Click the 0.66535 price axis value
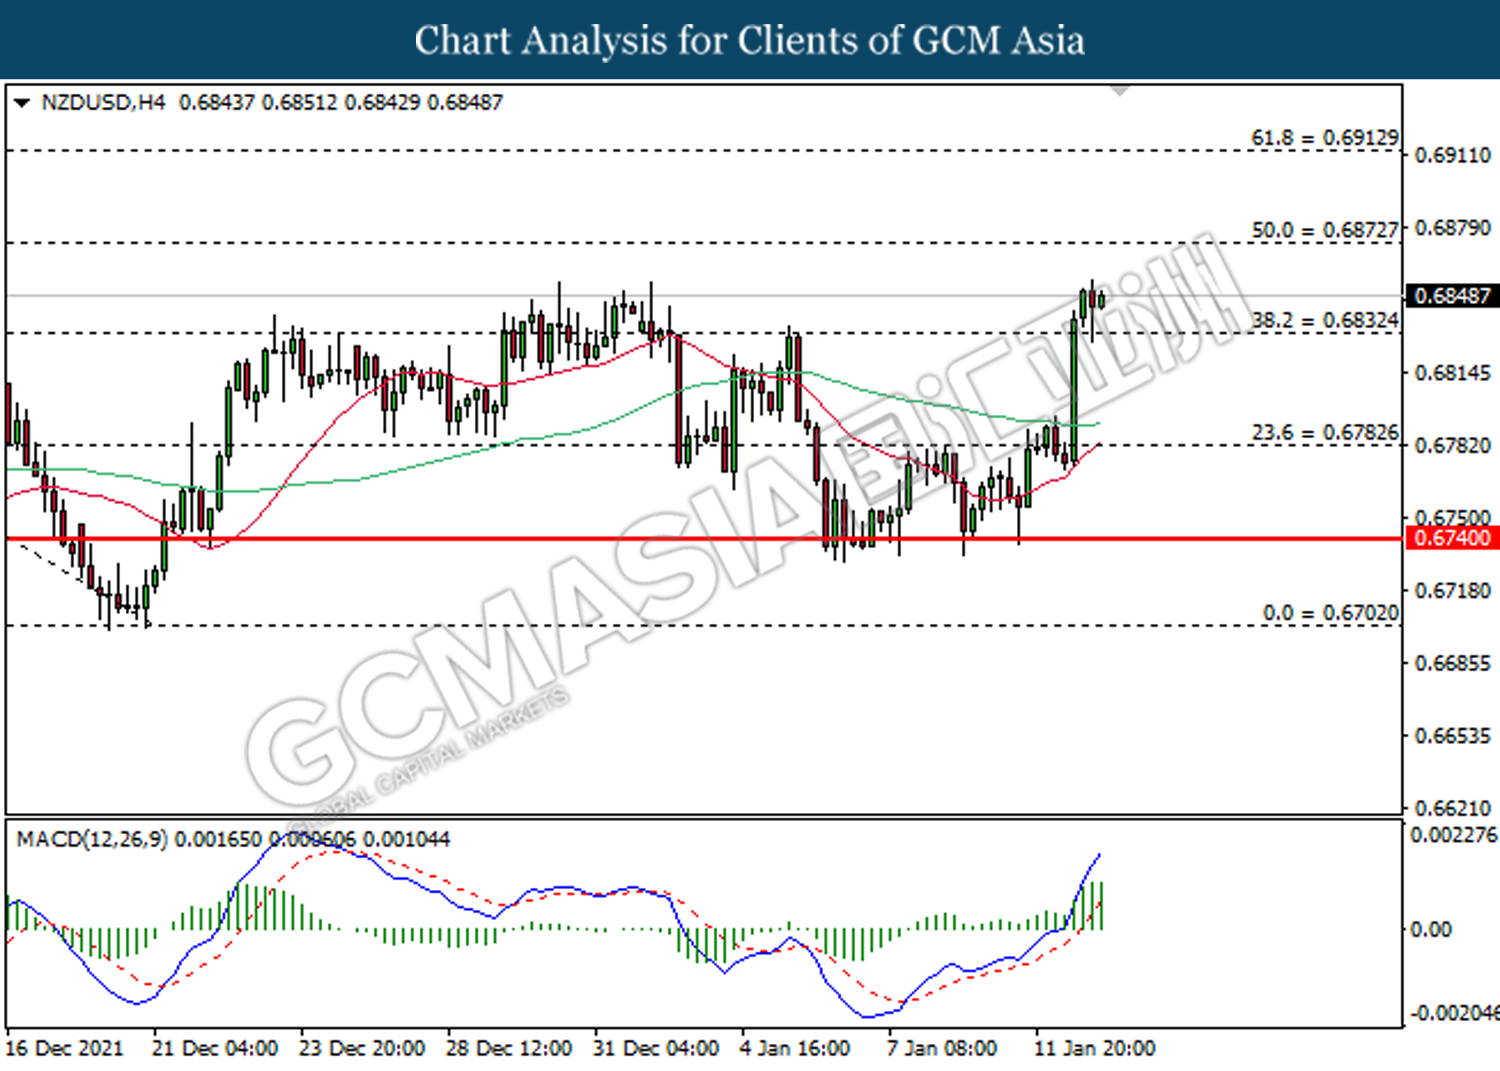This screenshot has height=1071, width=1500. [1453, 735]
